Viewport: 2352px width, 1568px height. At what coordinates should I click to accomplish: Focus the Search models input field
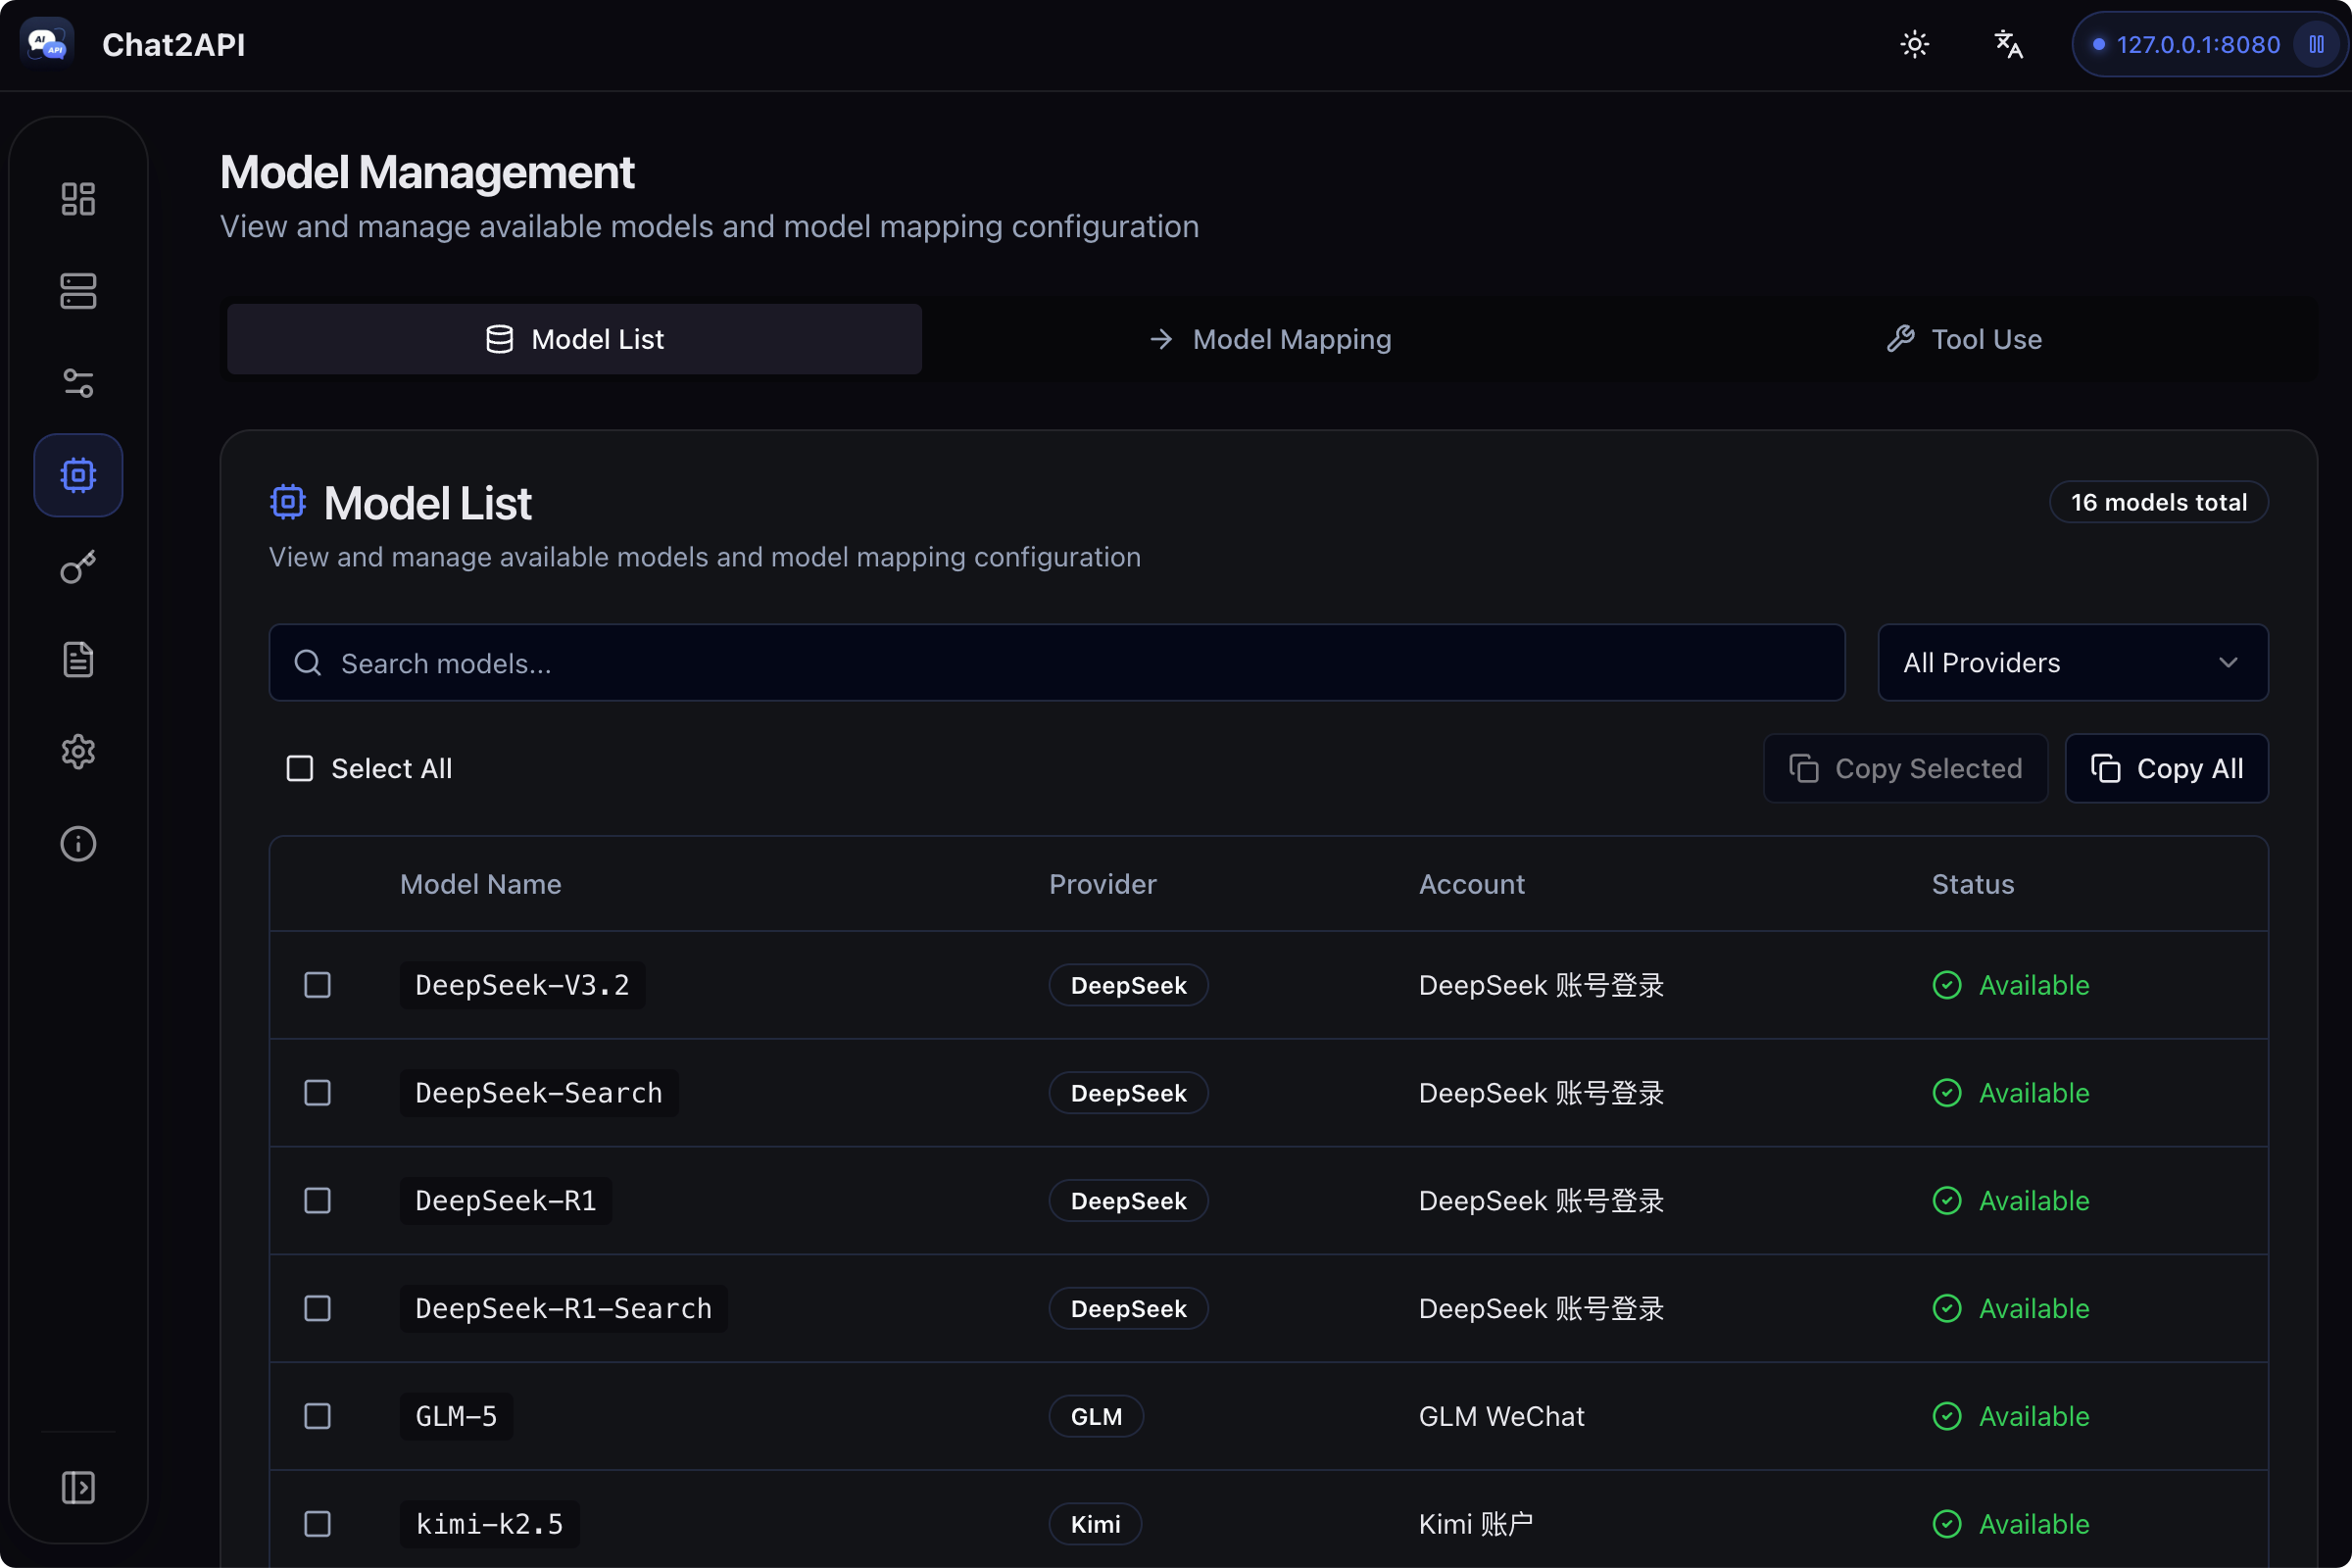coord(1056,663)
